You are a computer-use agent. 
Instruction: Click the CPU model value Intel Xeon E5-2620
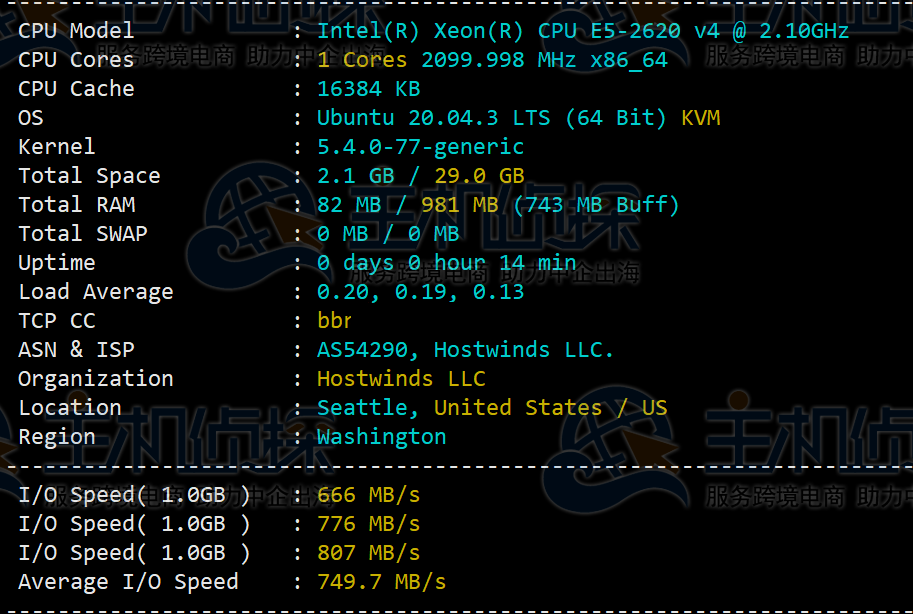pyautogui.click(x=582, y=31)
